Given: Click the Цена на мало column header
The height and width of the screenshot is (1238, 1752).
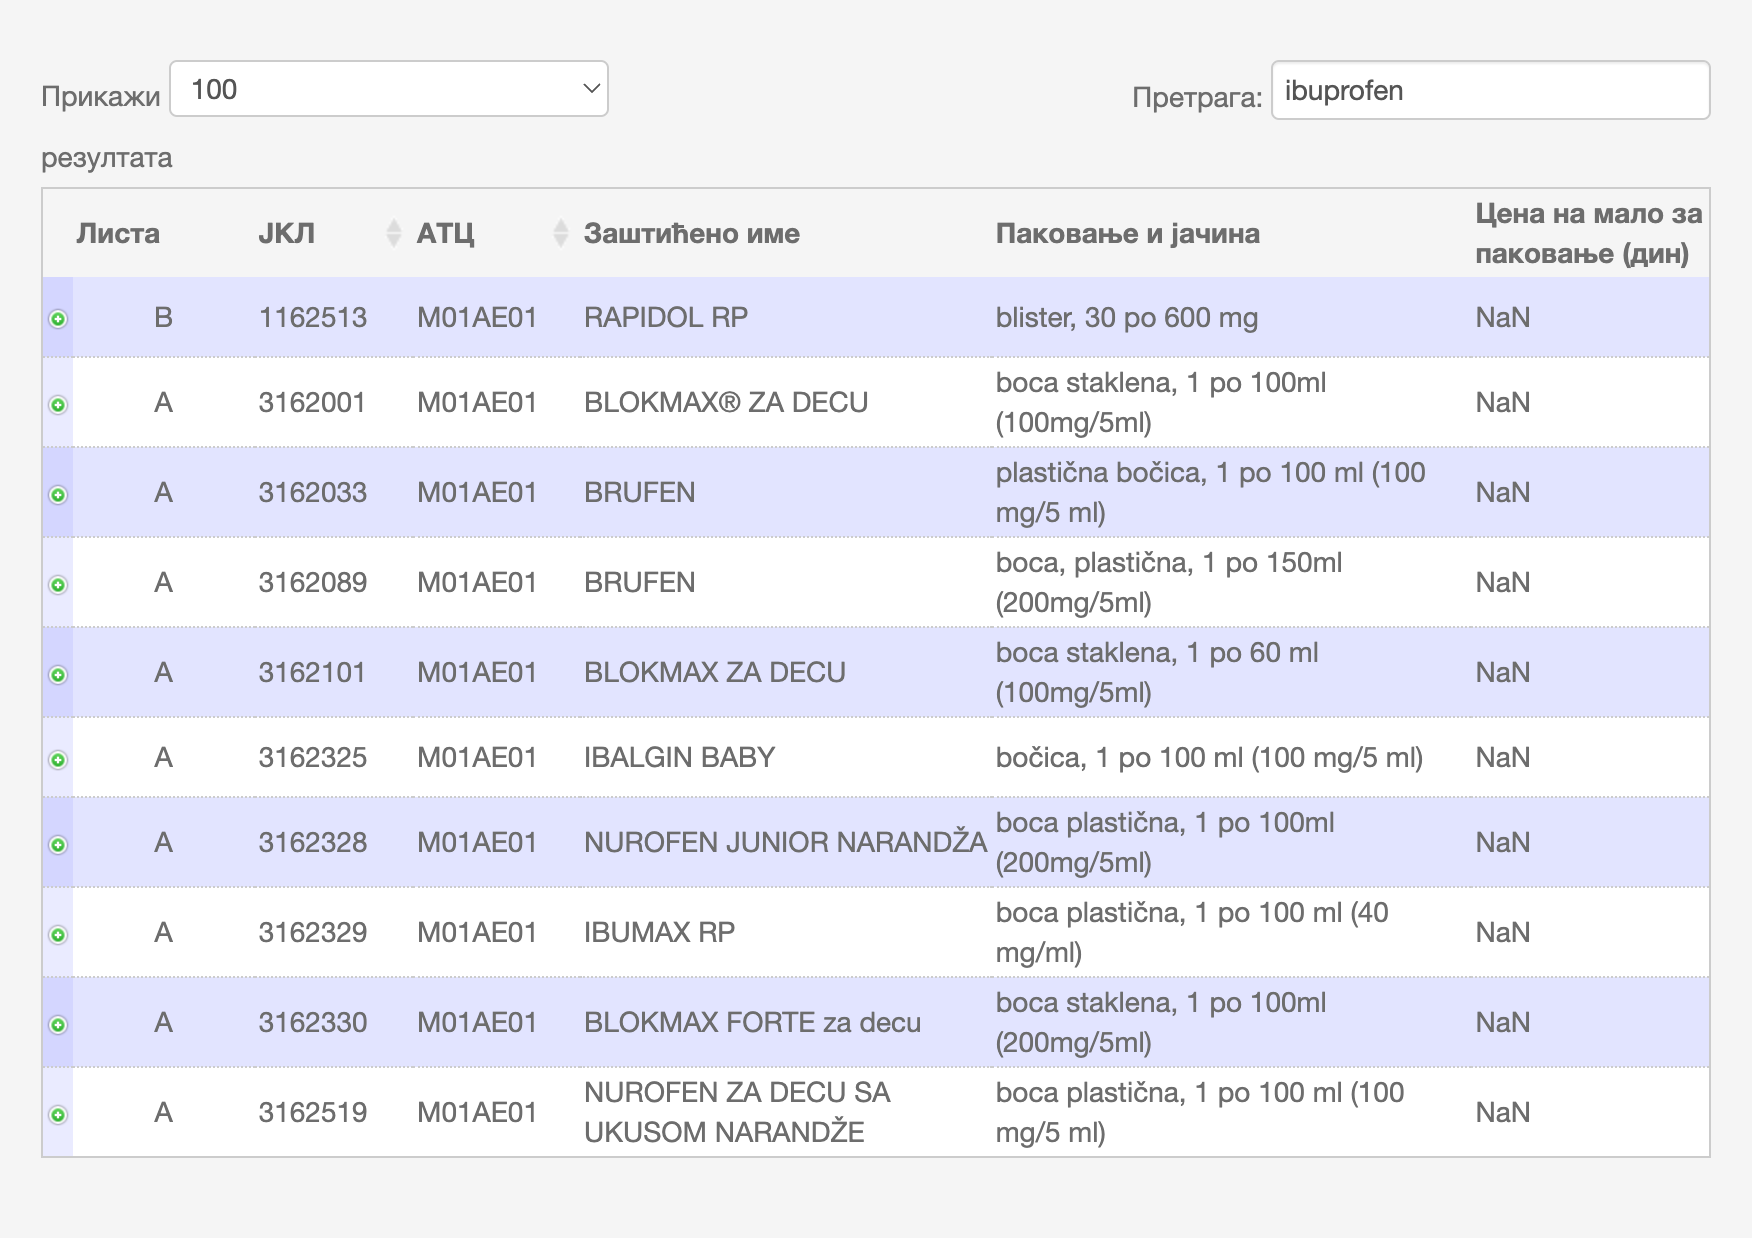Looking at the screenshot, I should (1588, 233).
